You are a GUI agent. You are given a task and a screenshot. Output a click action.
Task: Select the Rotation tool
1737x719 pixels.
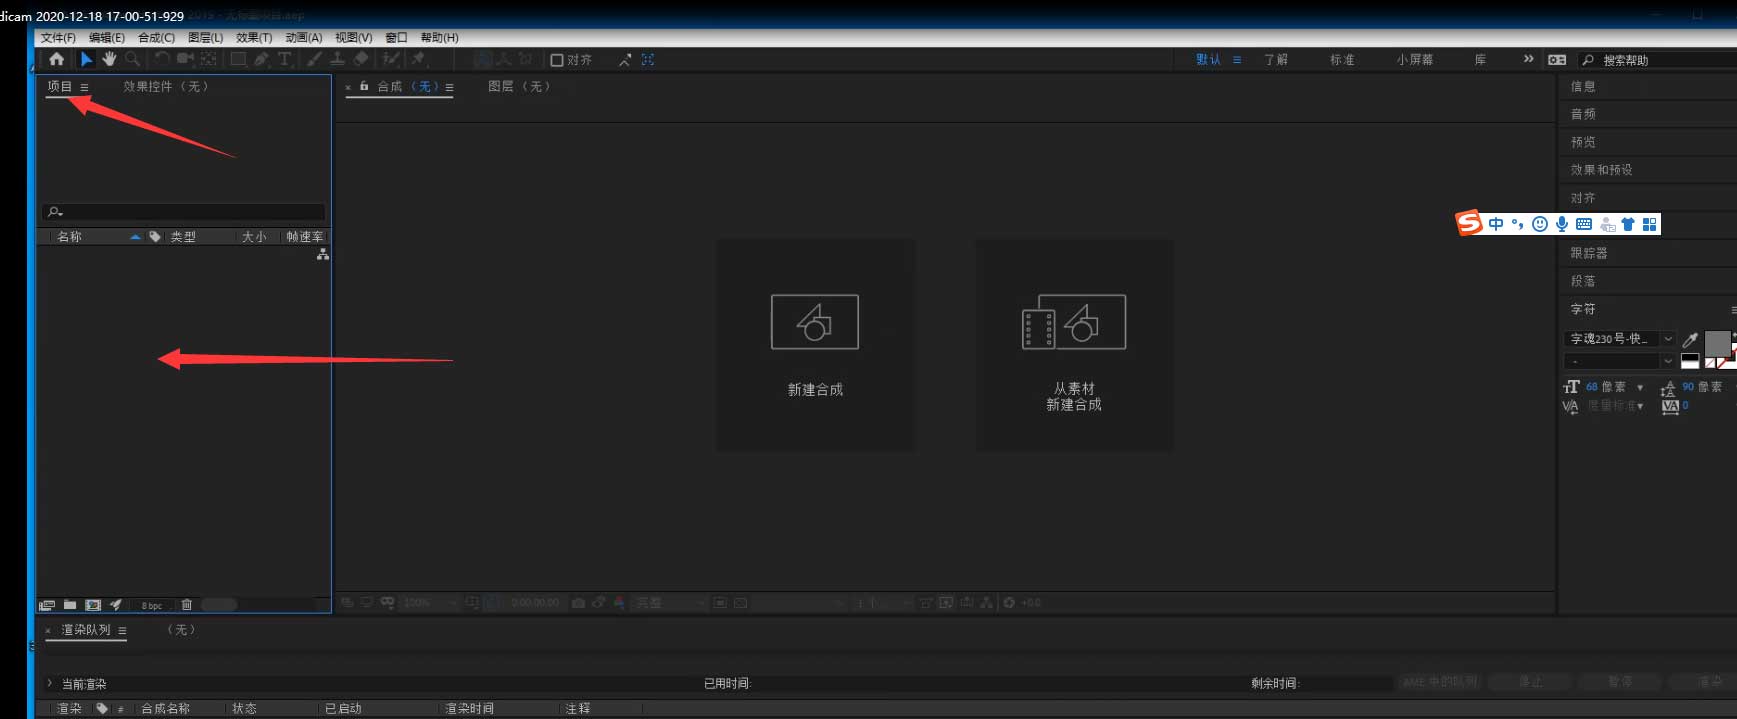click(162, 60)
